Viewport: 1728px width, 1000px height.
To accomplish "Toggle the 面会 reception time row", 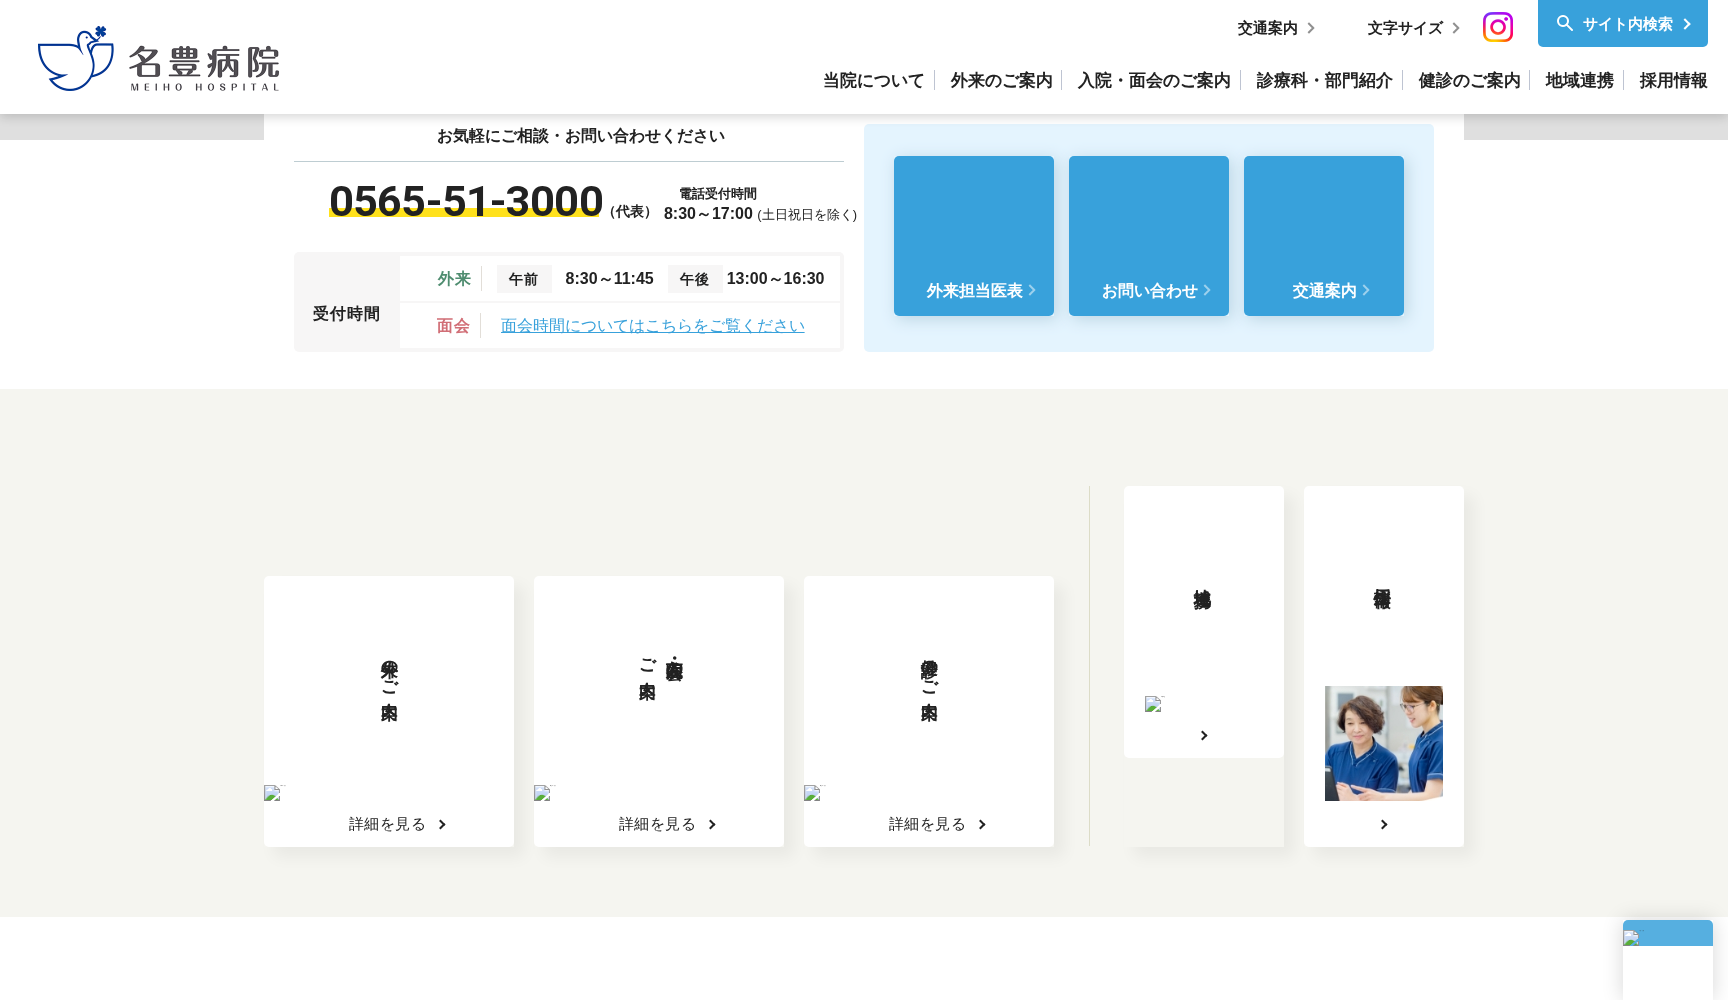I will click(x=452, y=325).
